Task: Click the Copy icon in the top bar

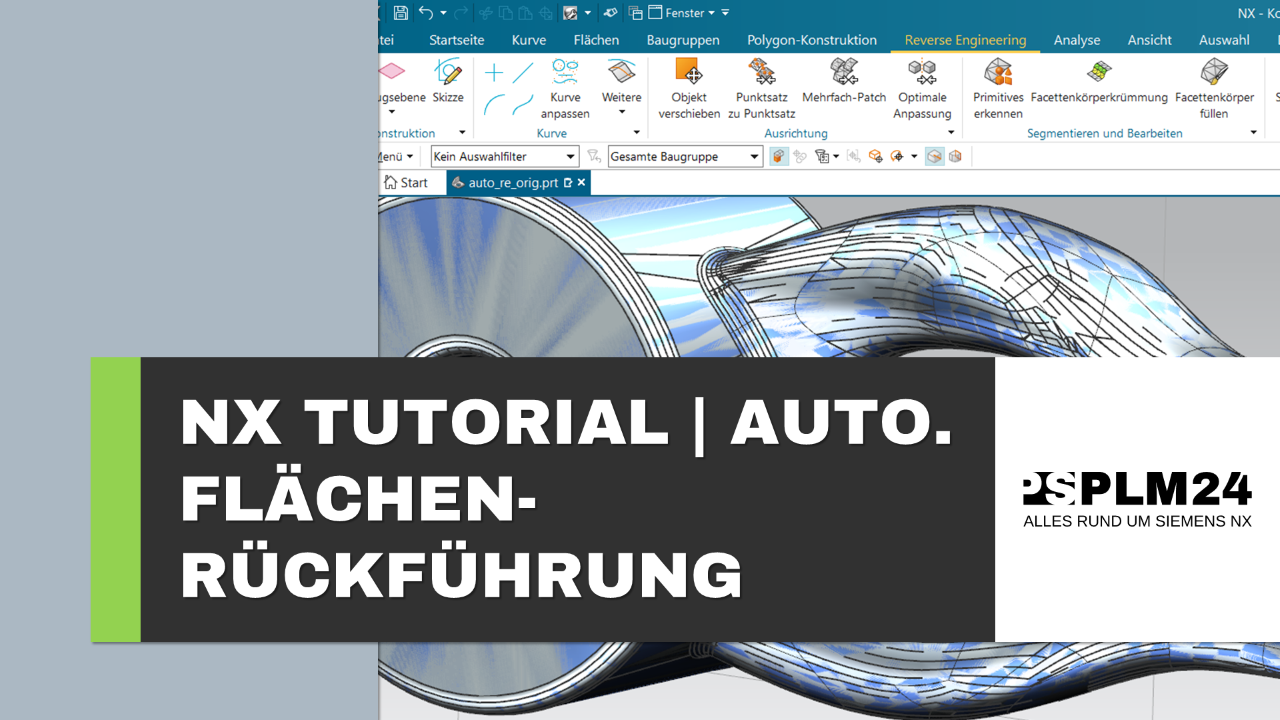Action: click(506, 13)
